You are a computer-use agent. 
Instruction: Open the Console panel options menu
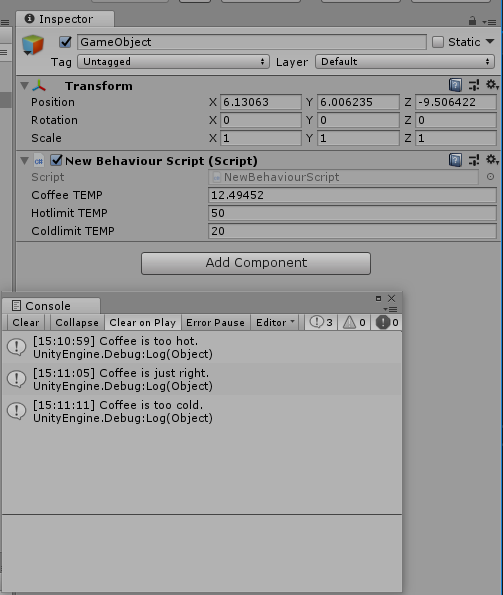390,309
